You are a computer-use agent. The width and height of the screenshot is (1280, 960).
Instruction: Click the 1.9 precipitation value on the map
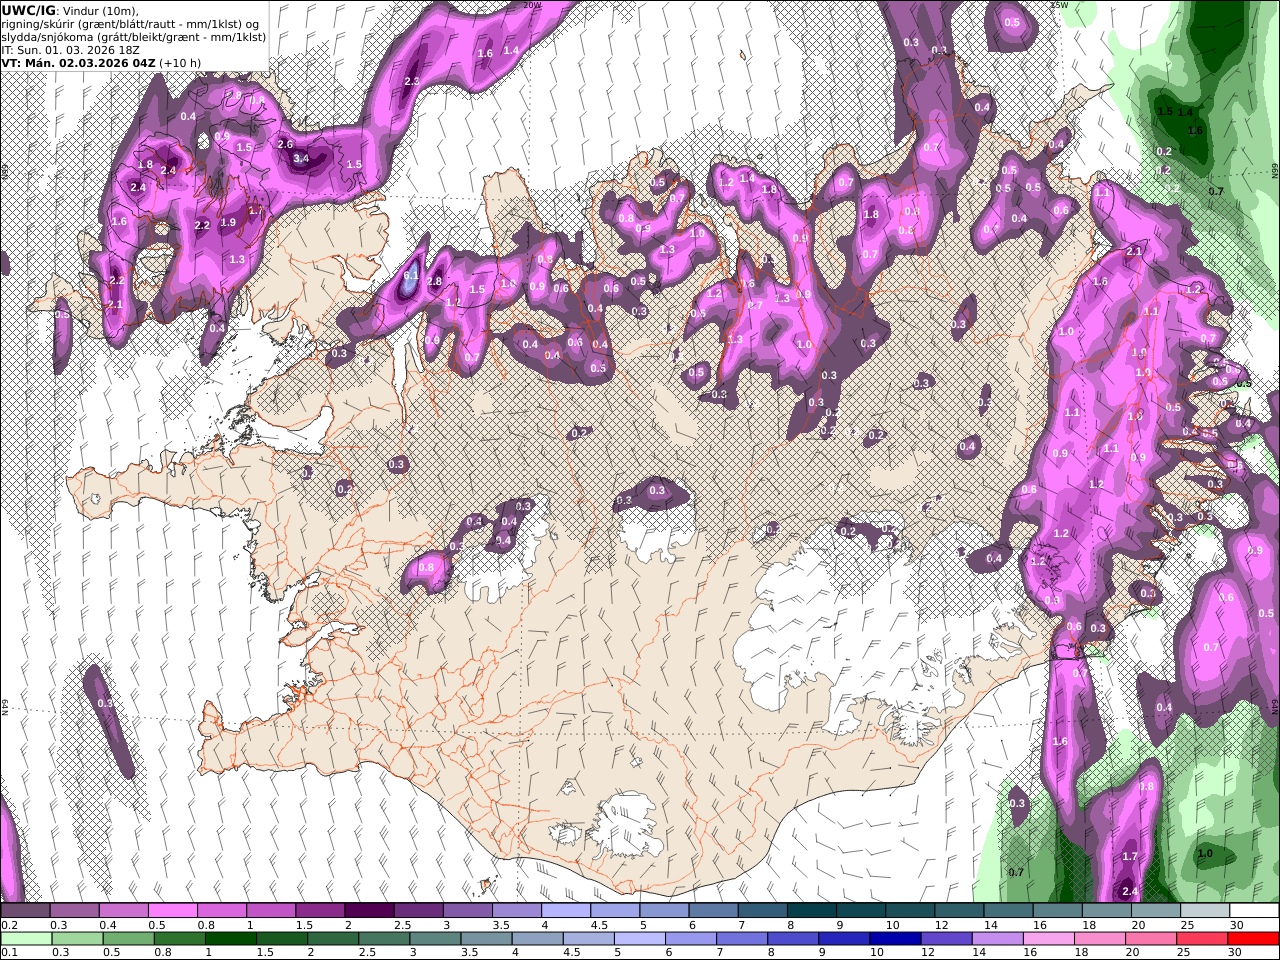(228, 223)
